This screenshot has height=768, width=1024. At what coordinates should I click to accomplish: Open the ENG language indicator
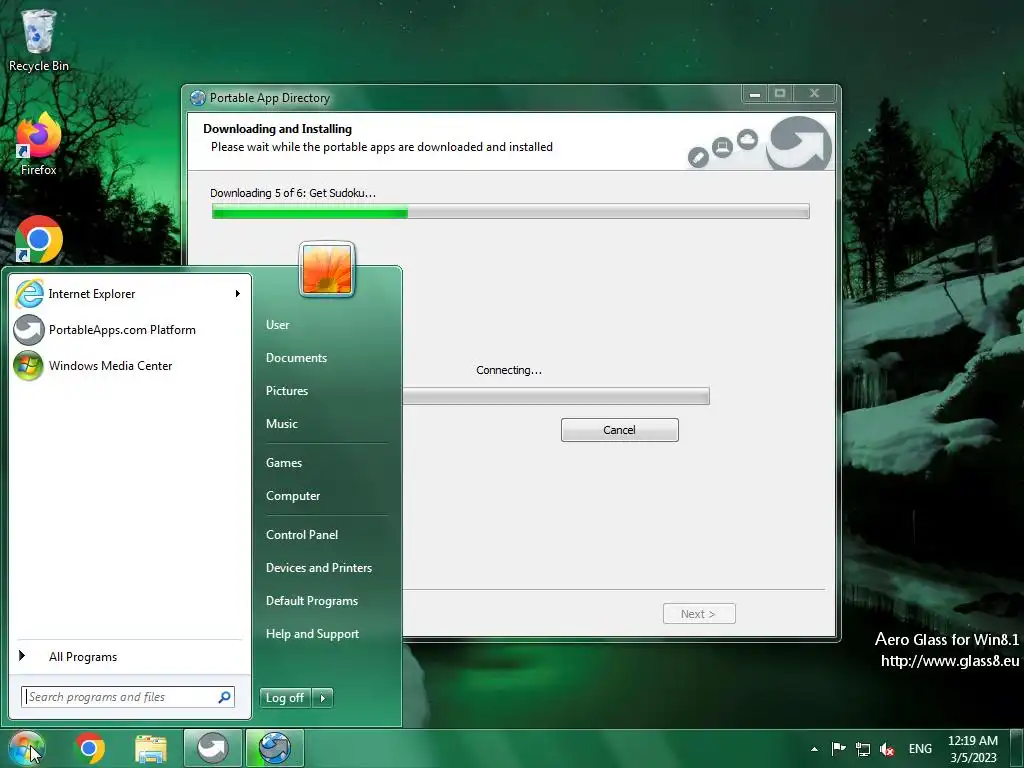920,749
